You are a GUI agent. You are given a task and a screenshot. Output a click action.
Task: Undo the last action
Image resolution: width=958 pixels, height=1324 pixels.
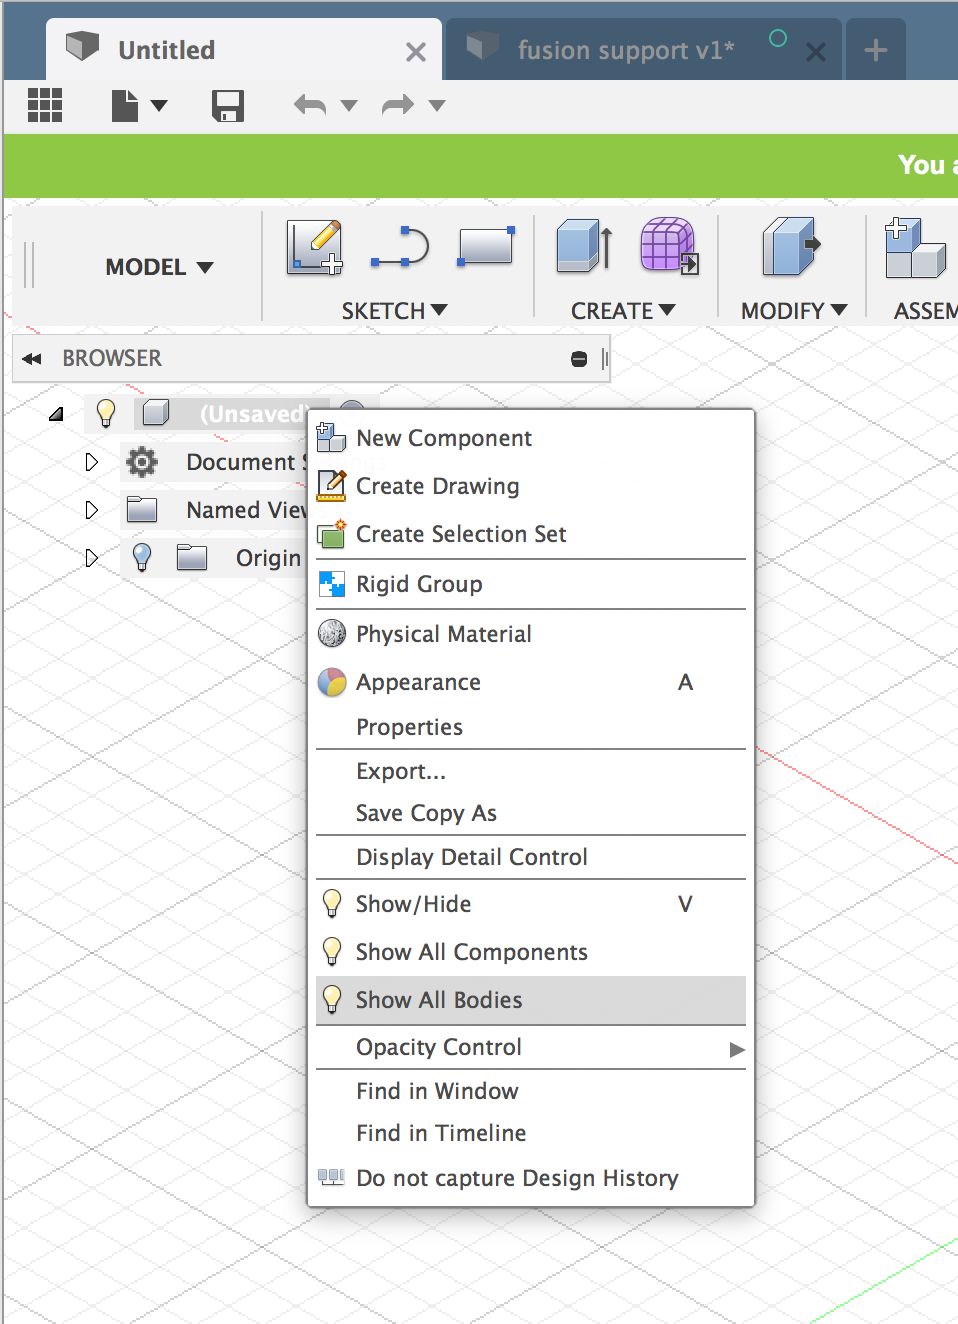click(310, 105)
